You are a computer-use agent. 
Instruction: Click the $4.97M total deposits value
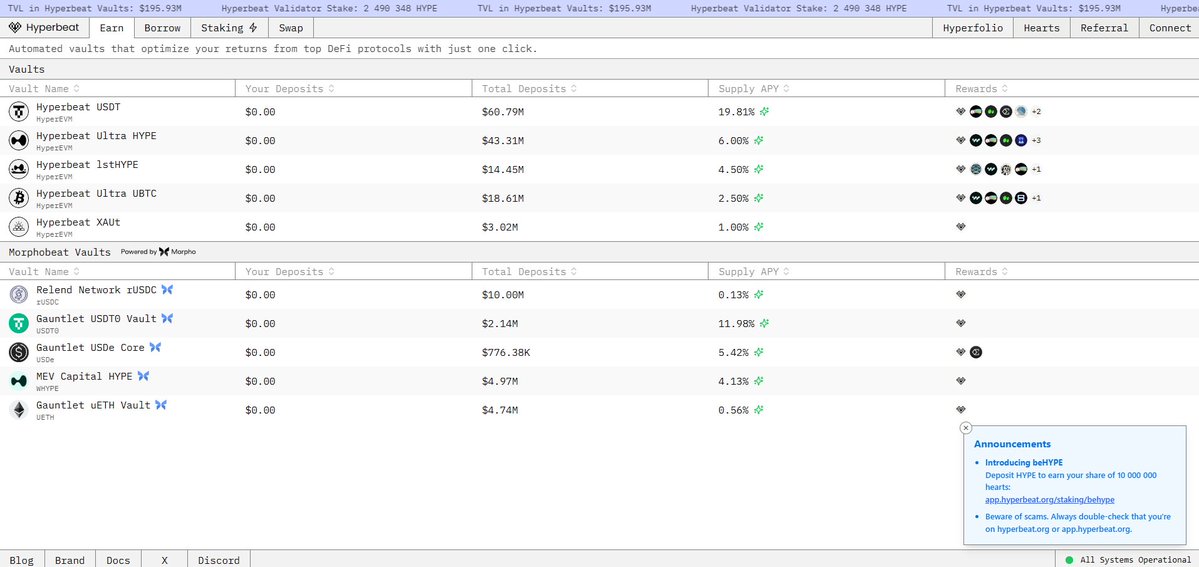[500, 381]
